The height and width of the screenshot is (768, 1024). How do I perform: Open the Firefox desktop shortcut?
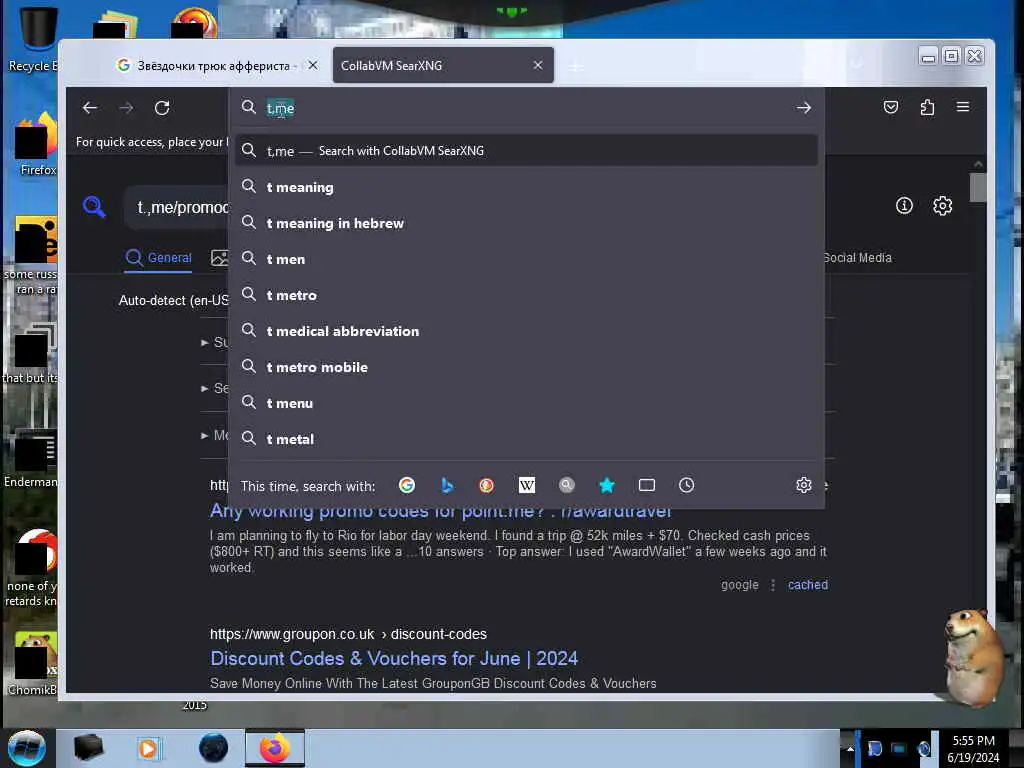pos(37,144)
